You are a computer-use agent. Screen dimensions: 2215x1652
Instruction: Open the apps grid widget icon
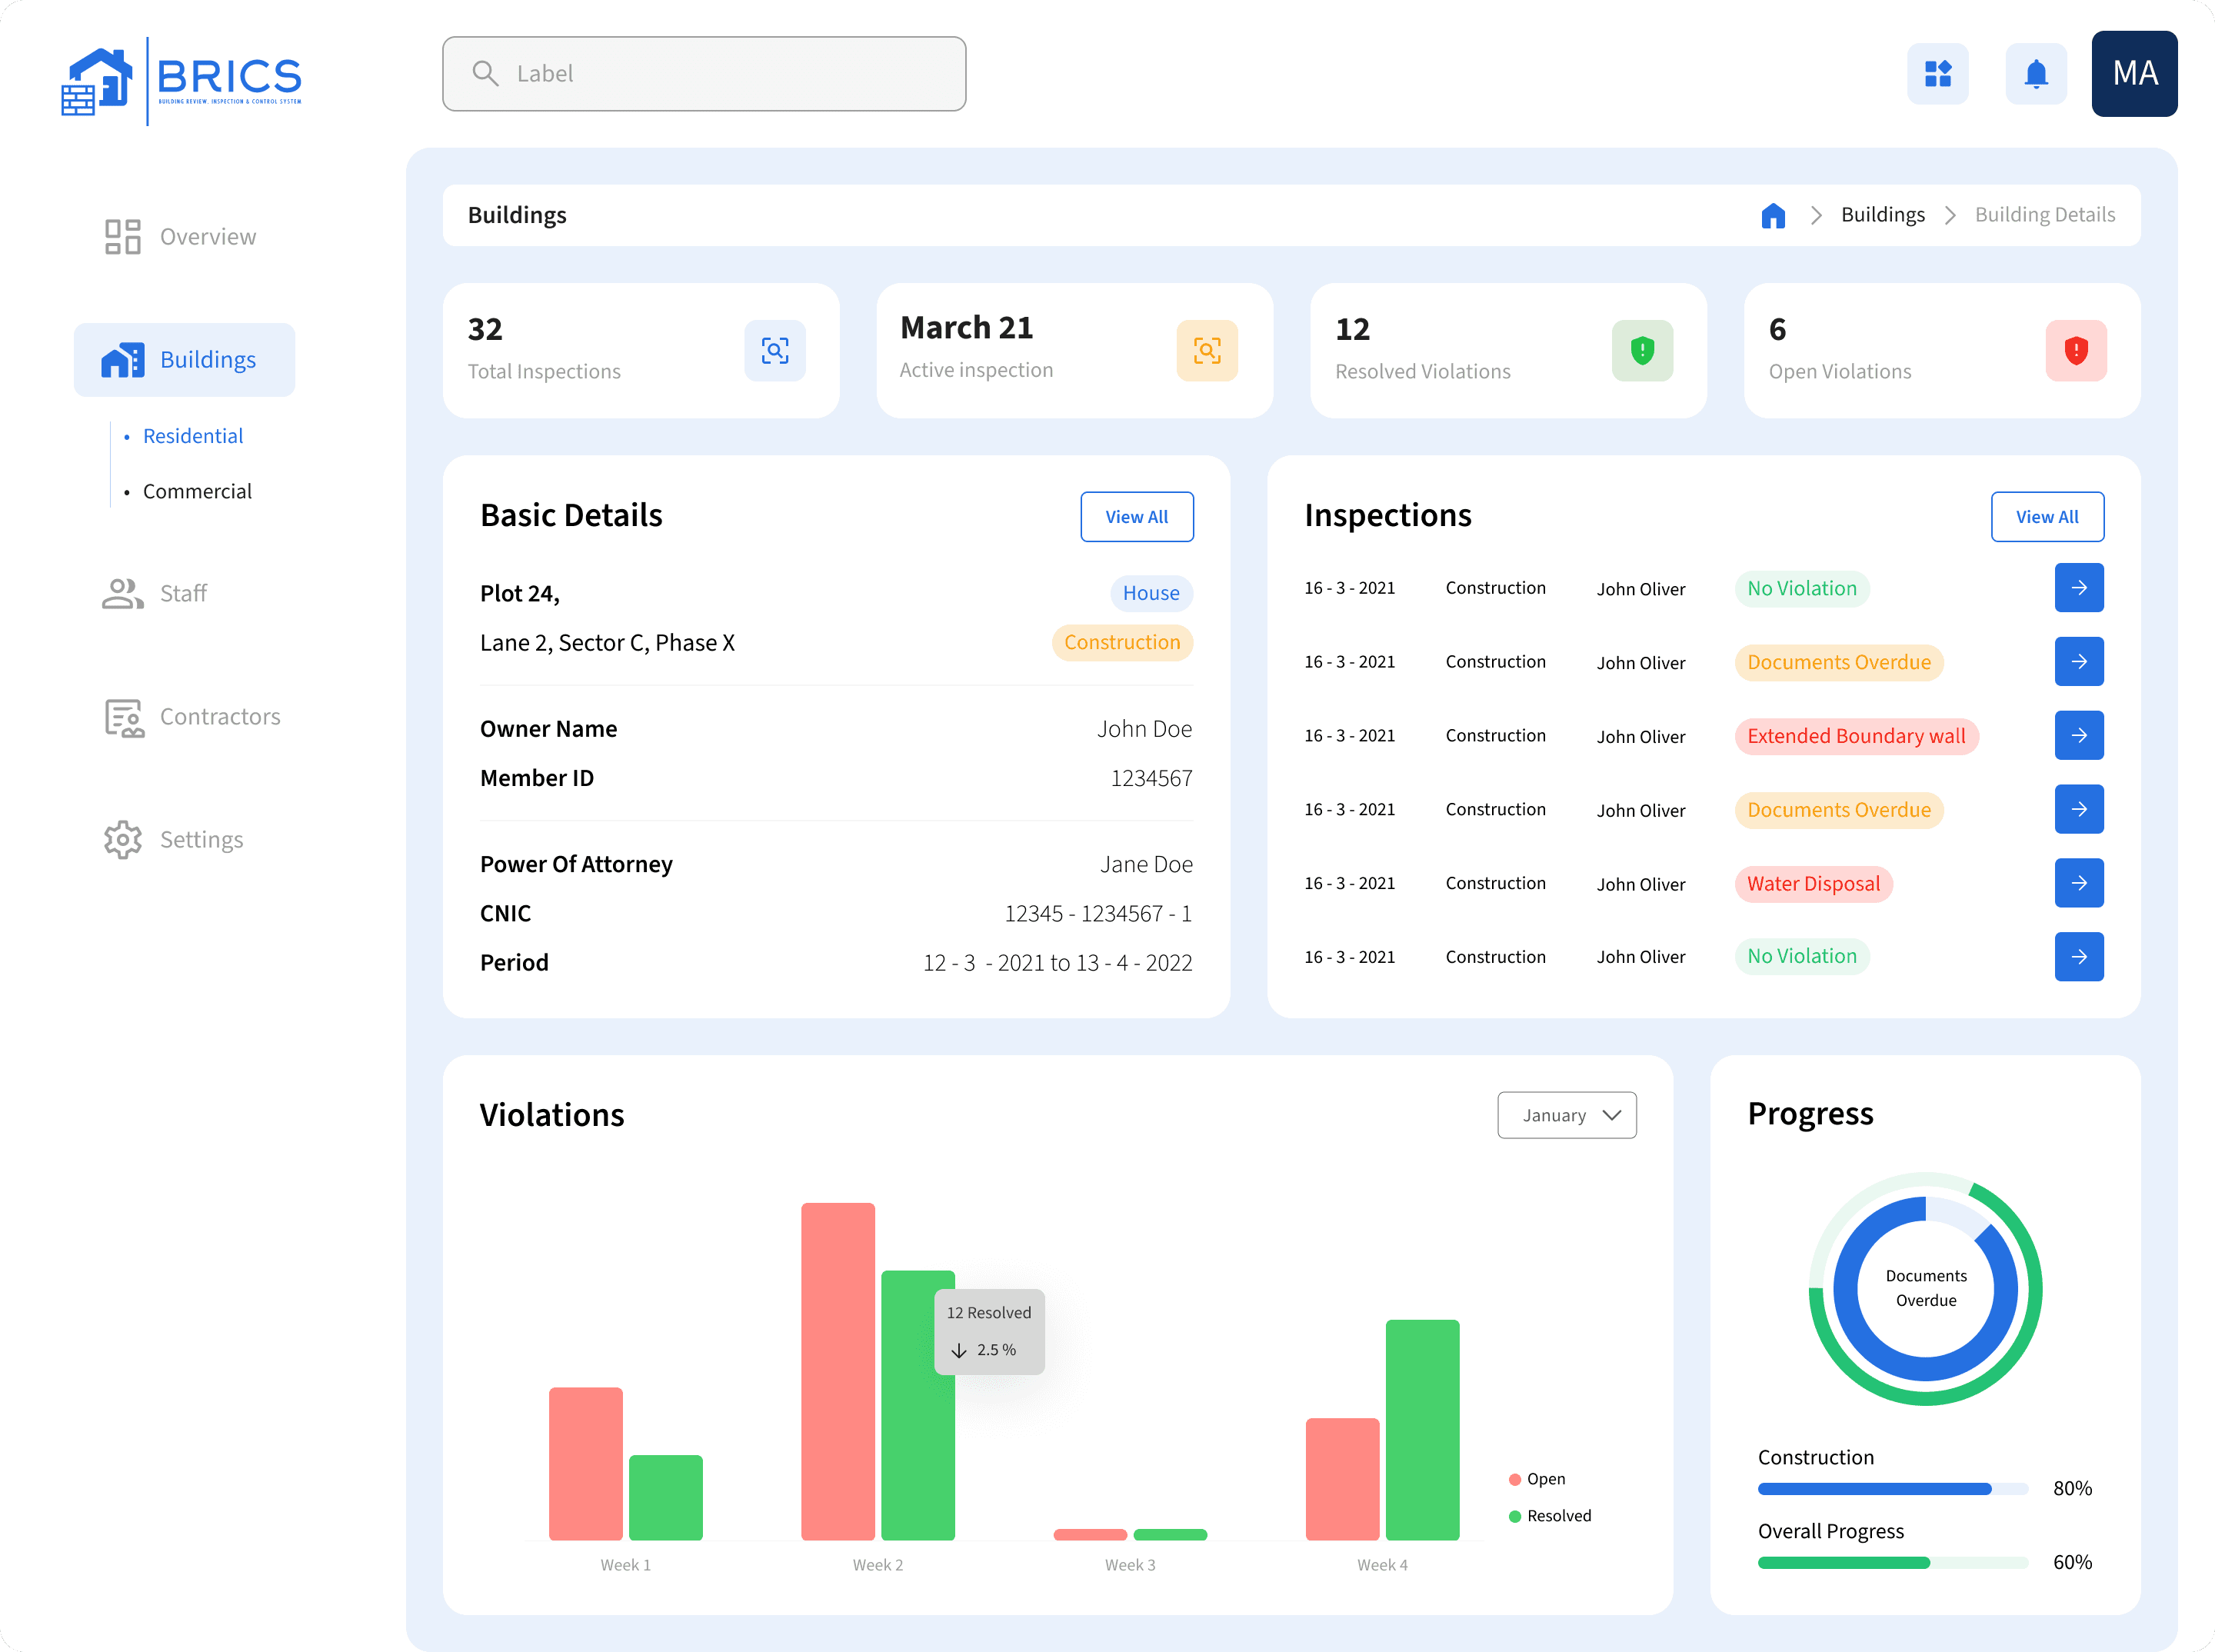coord(1937,74)
